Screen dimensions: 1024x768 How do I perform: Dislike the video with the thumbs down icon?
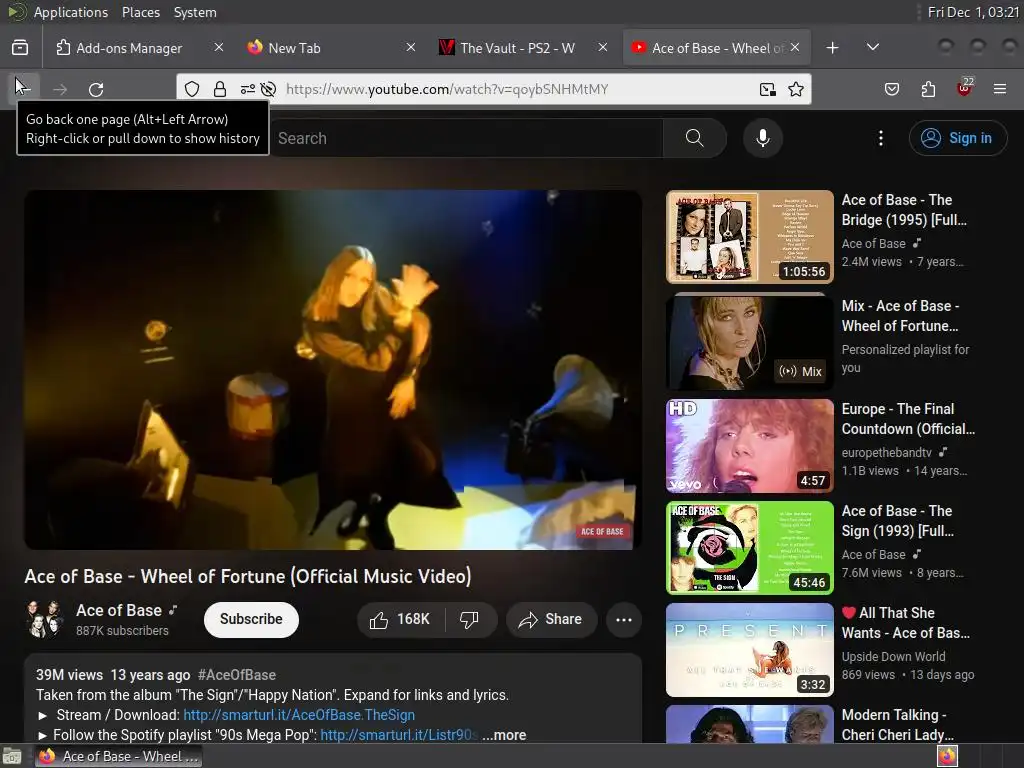click(470, 619)
